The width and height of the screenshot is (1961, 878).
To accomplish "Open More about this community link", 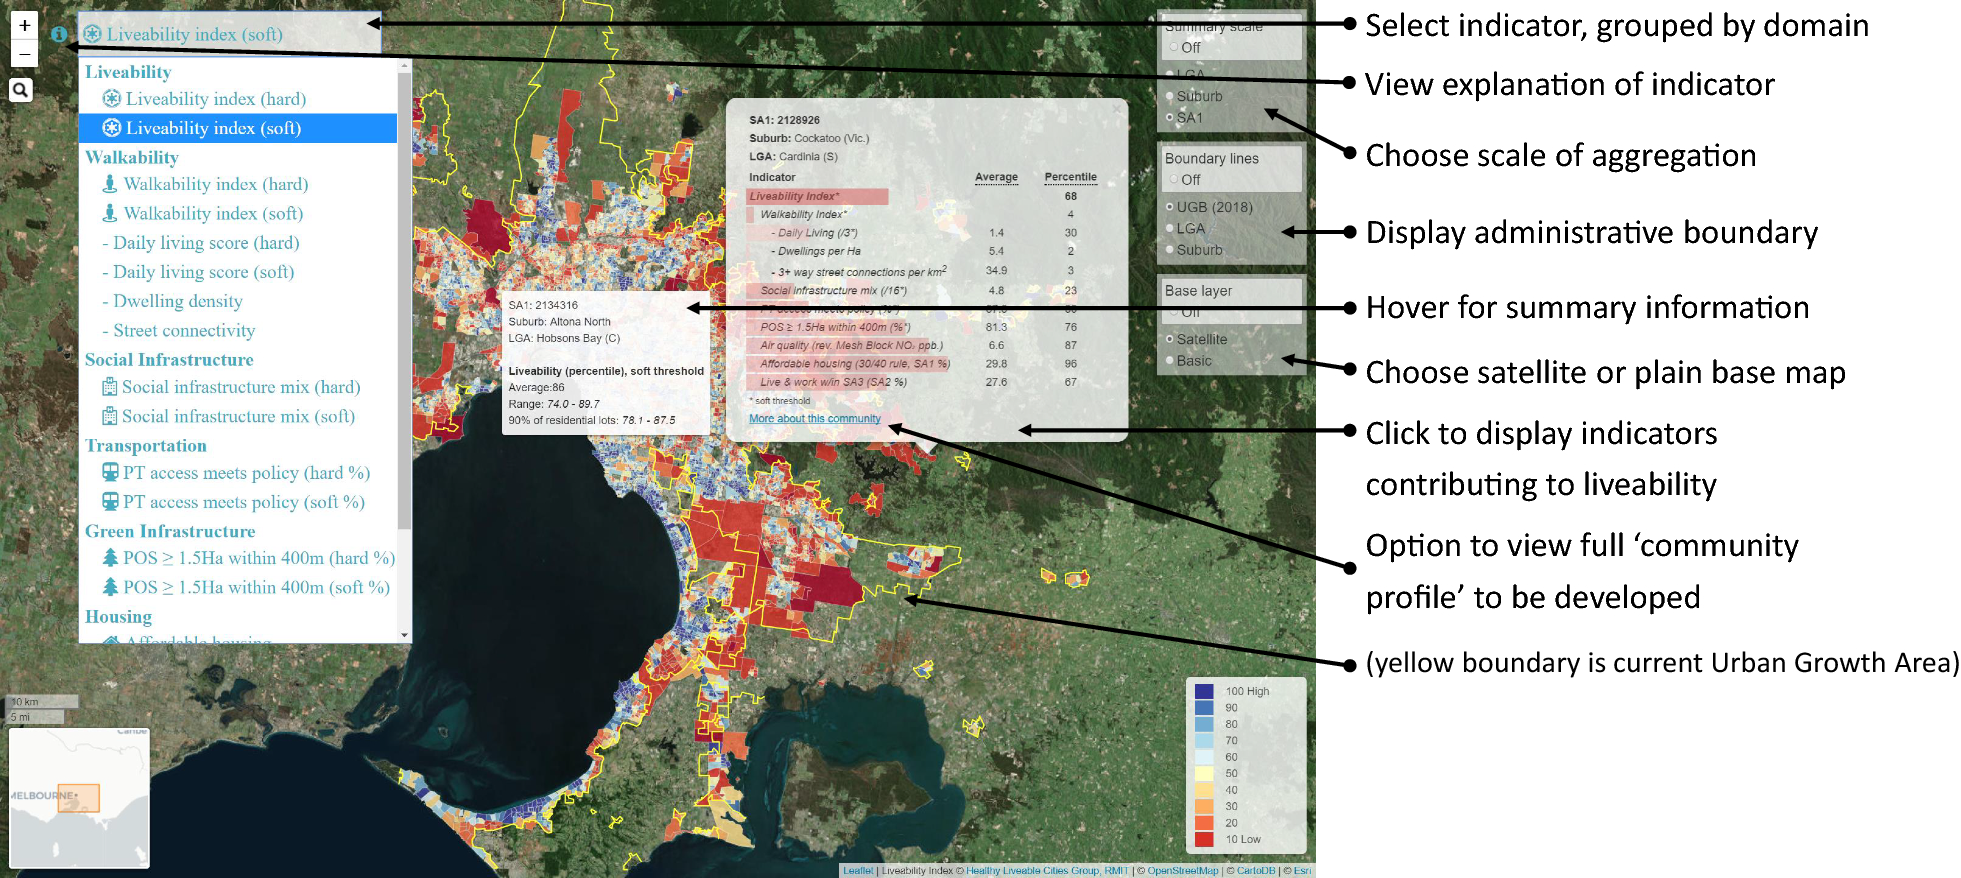I will 815,419.
